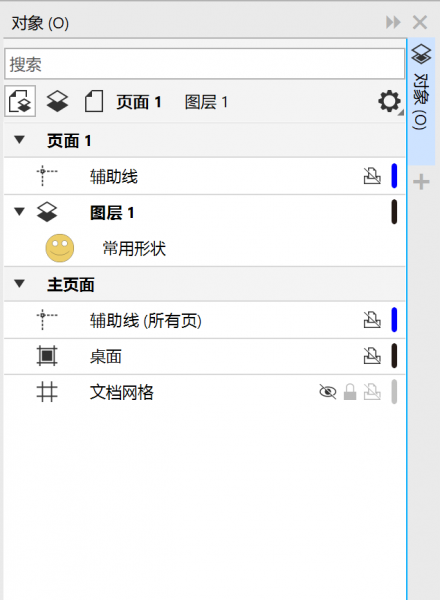
Task: Toggle printing for the 辅助线 layer
Action: click(372, 176)
